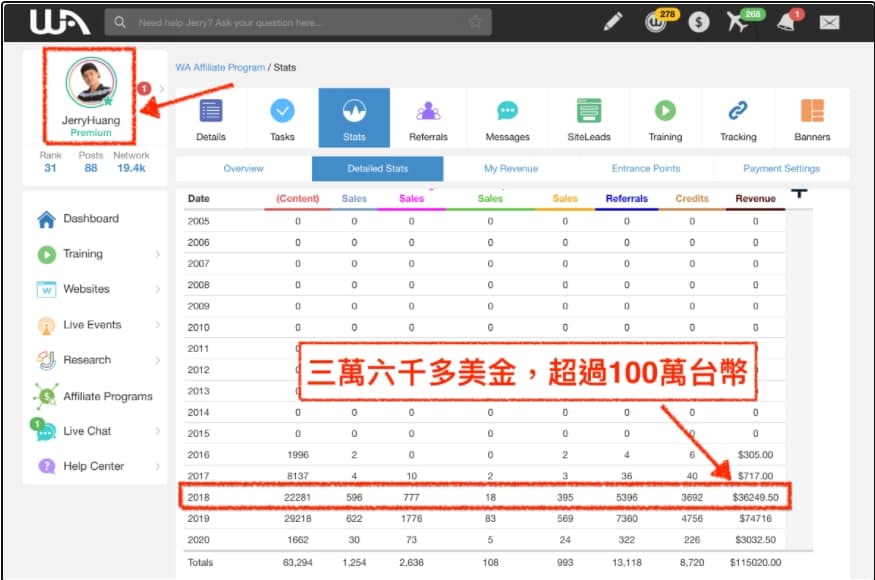
Task: Open the mail envelope icon
Action: point(829,22)
